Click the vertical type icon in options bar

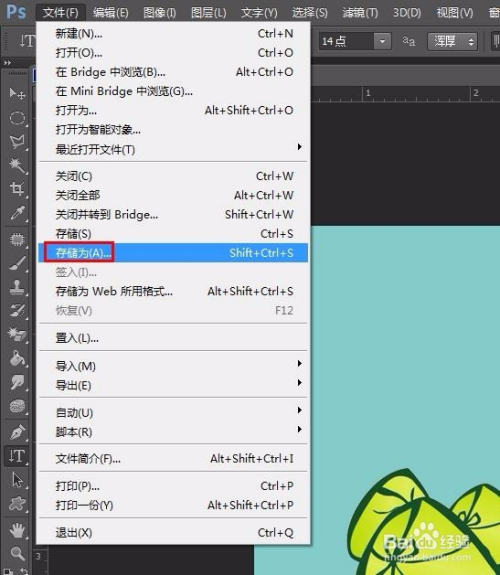pyautogui.click(x=27, y=41)
